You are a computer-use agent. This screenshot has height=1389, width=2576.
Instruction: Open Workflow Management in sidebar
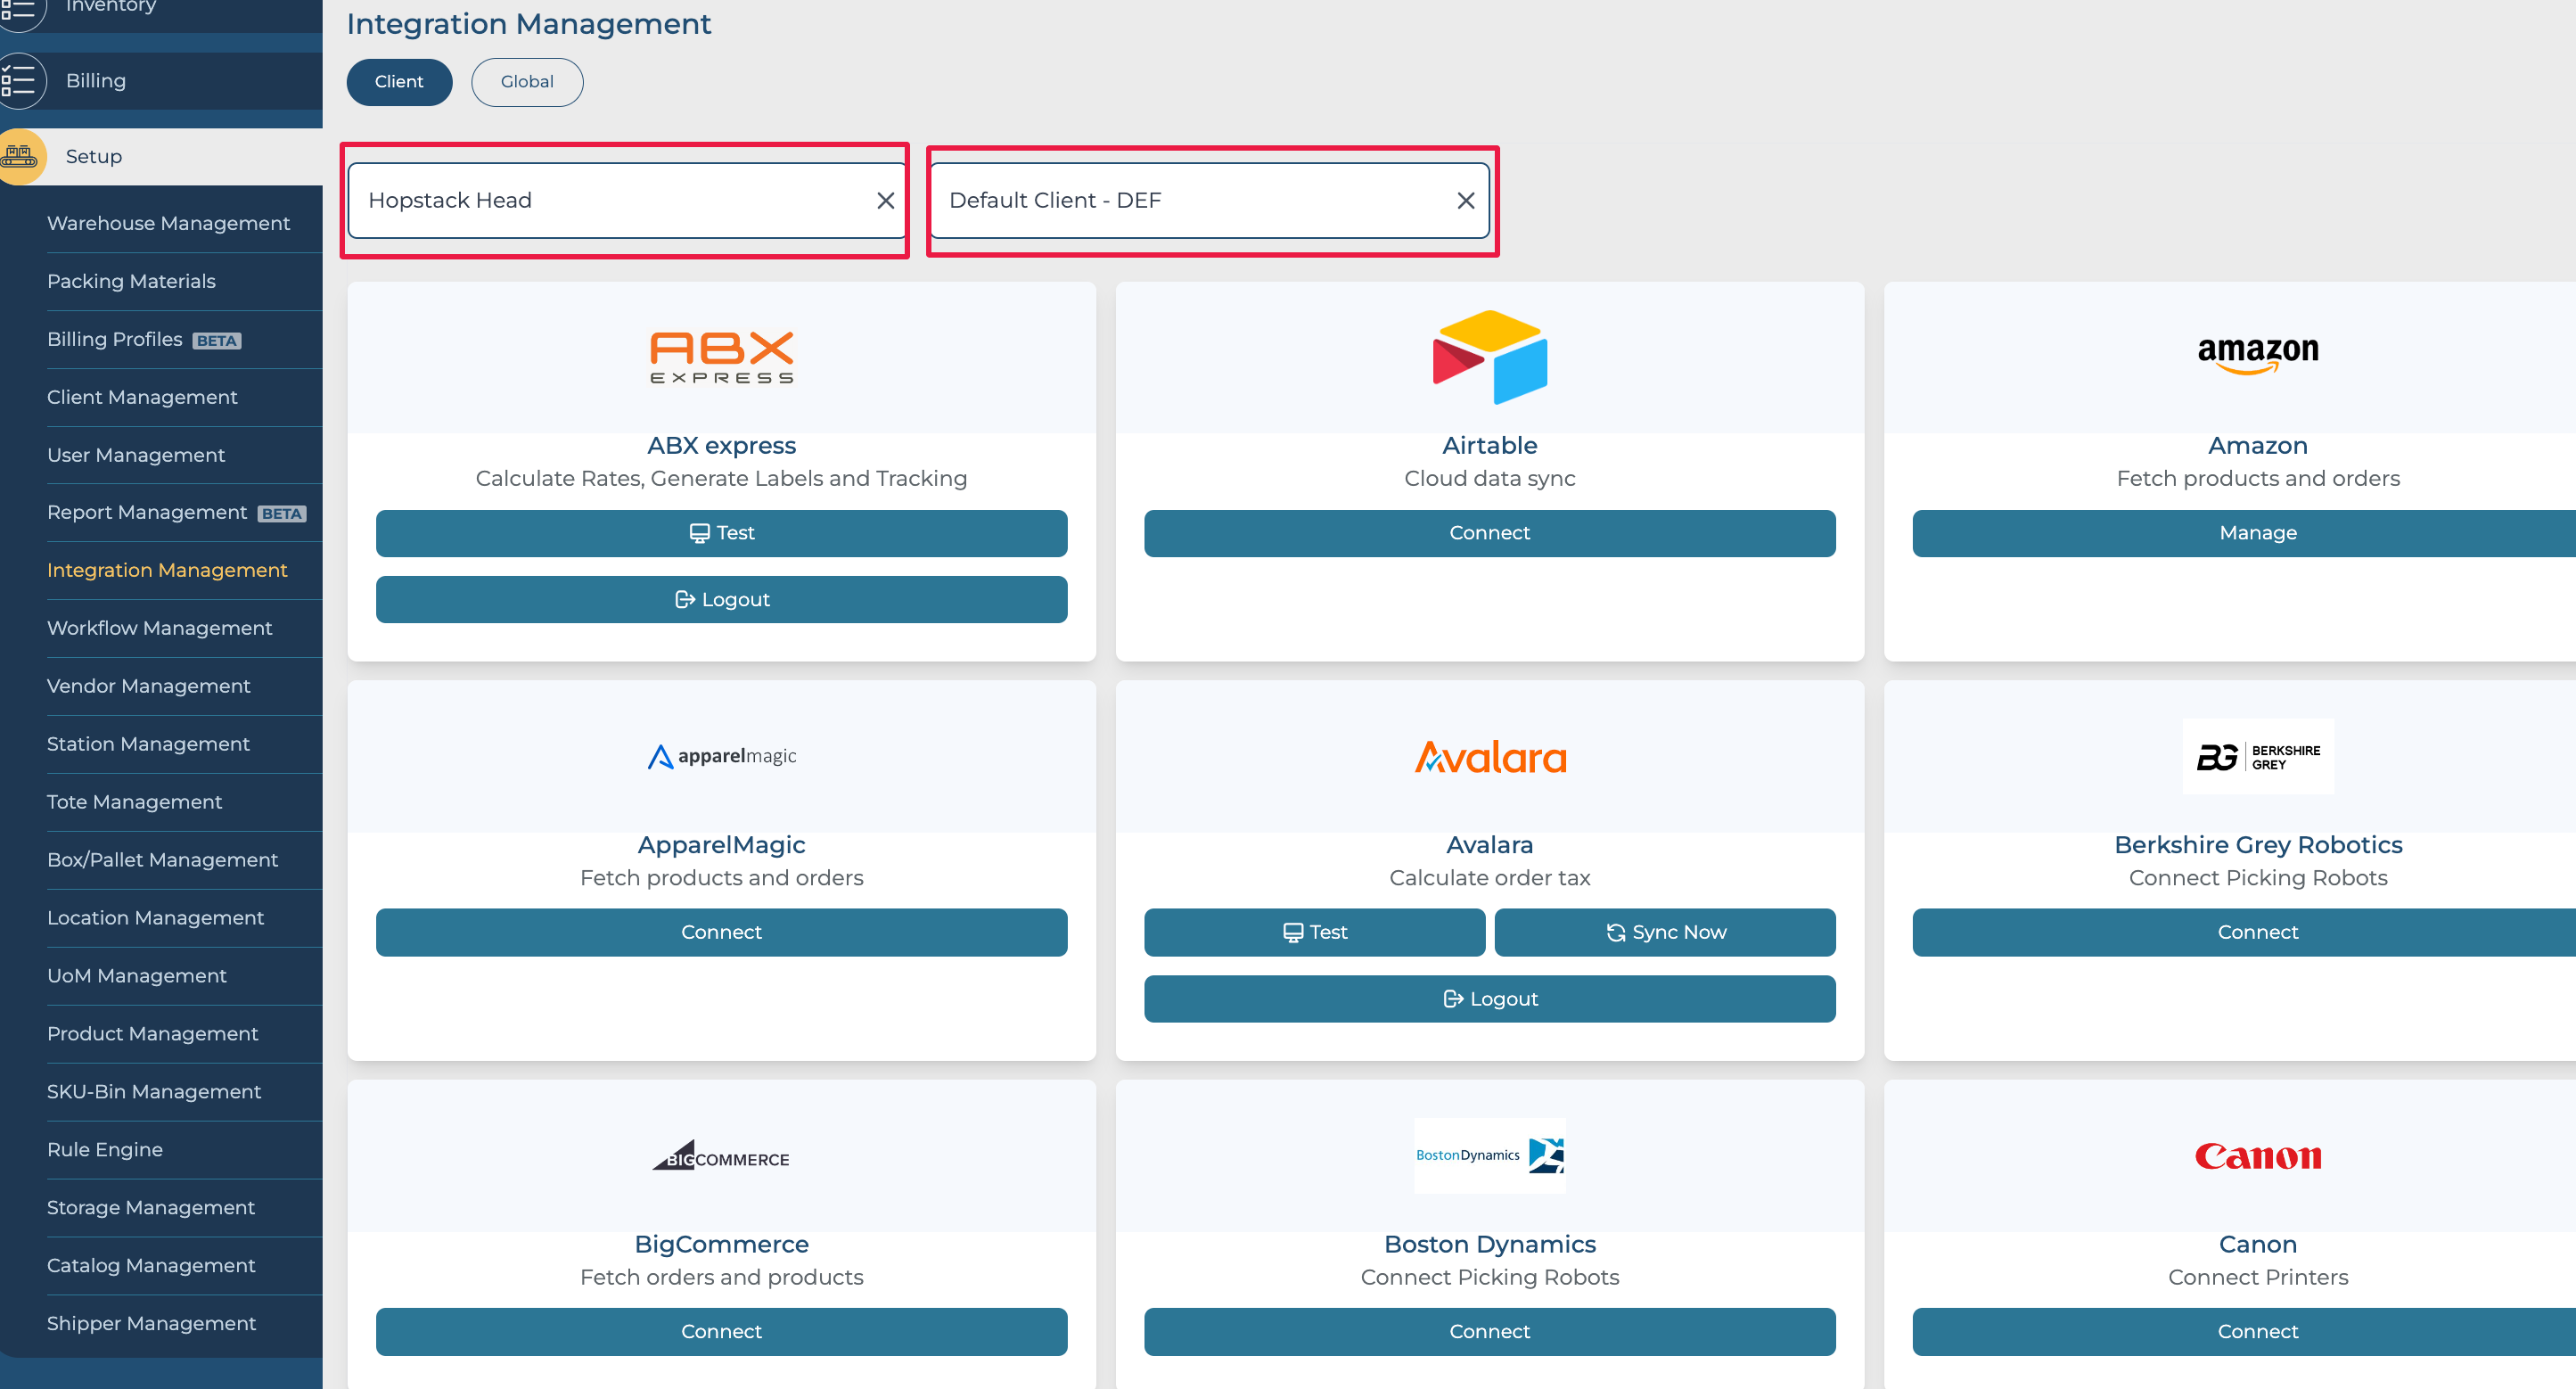coord(159,628)
